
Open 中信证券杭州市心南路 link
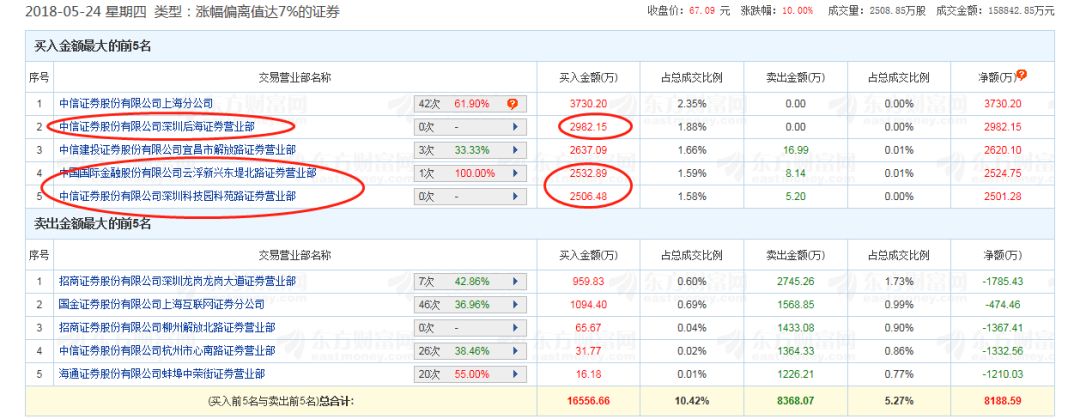pos(167,351)
